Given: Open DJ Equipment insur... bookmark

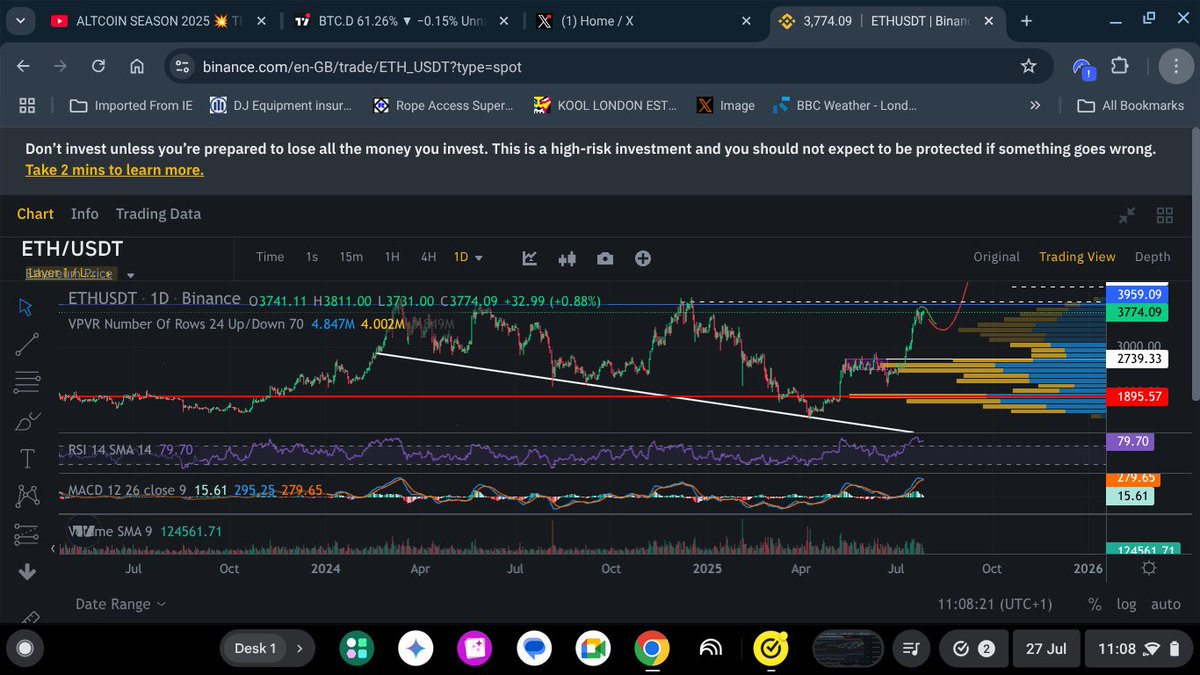Looking at the screenshot, I should pos(280,105).
